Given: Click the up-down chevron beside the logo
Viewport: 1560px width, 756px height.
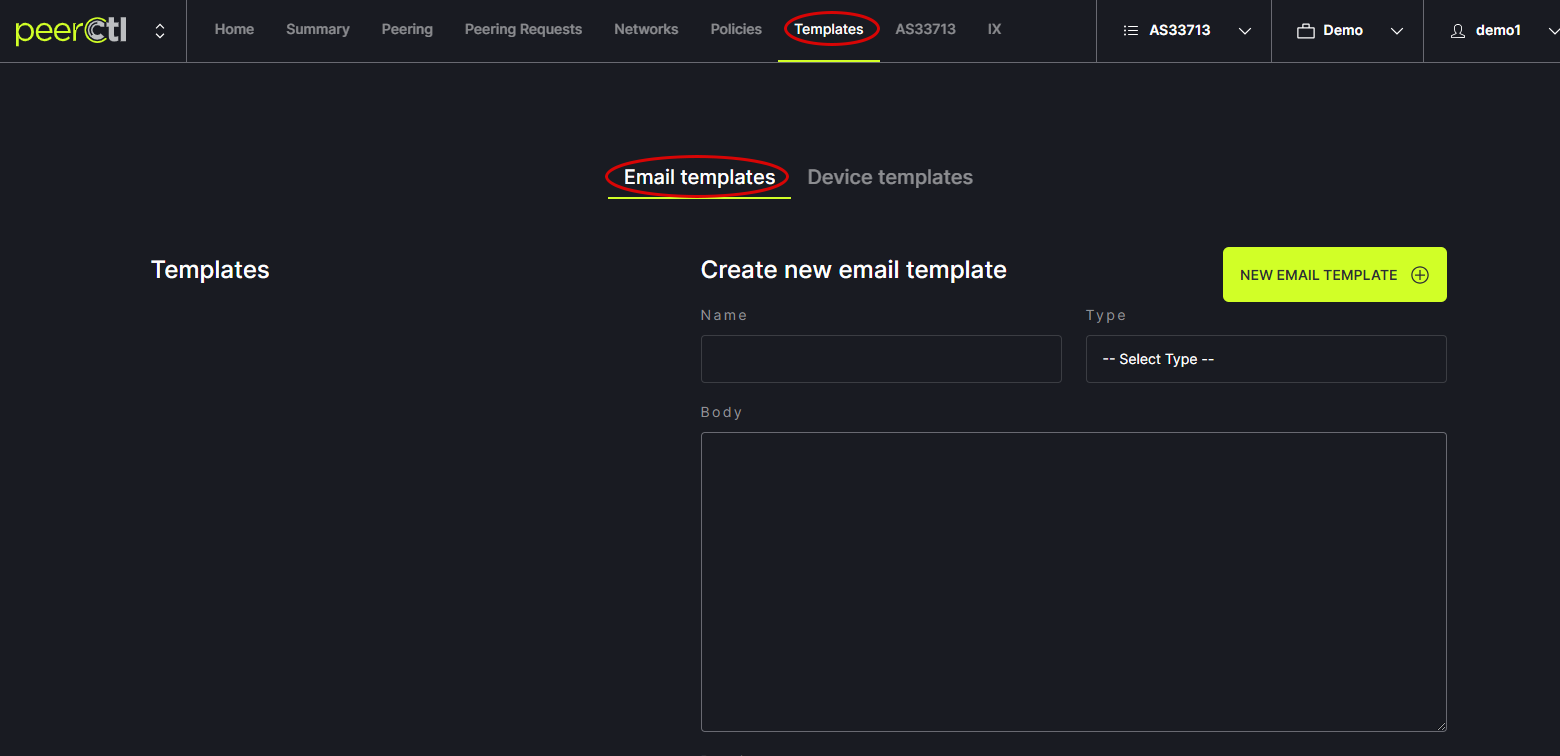Looking at the screenshot, I should click(x=160, y=31).
